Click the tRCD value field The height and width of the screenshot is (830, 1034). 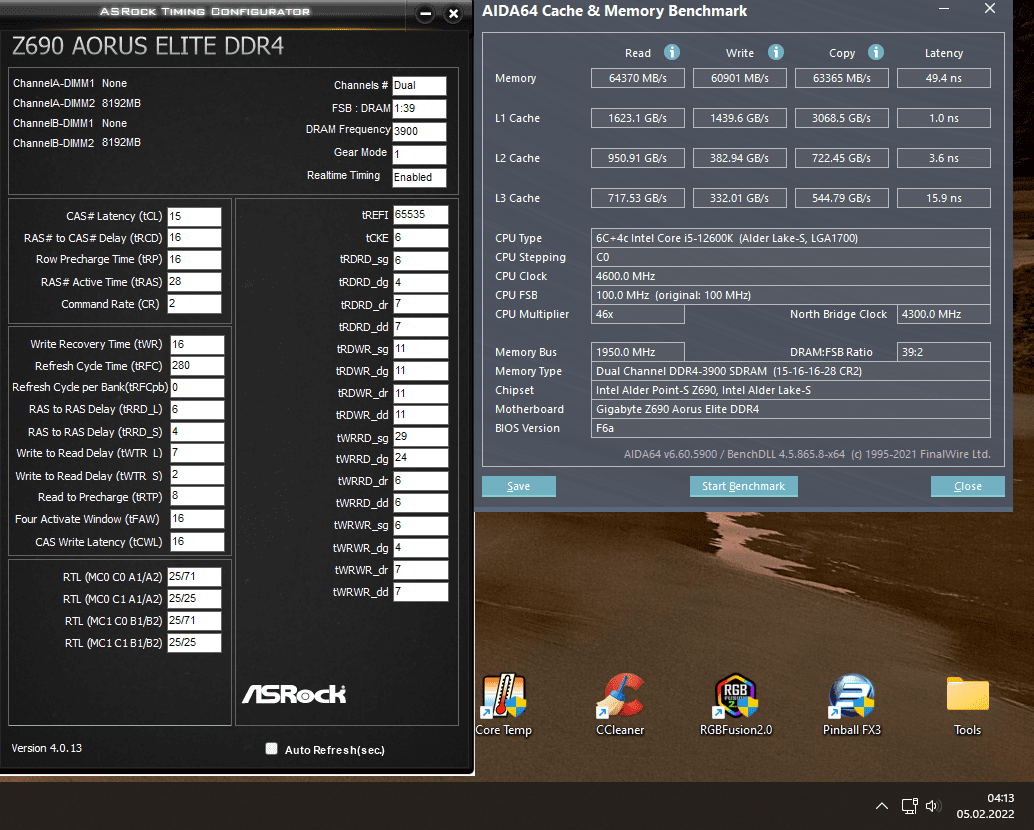coord(195,238)
